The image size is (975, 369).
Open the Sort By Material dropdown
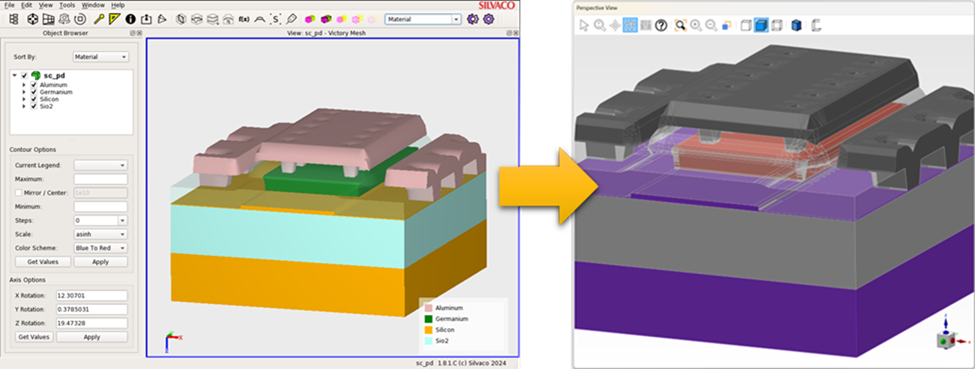[101, 57]
